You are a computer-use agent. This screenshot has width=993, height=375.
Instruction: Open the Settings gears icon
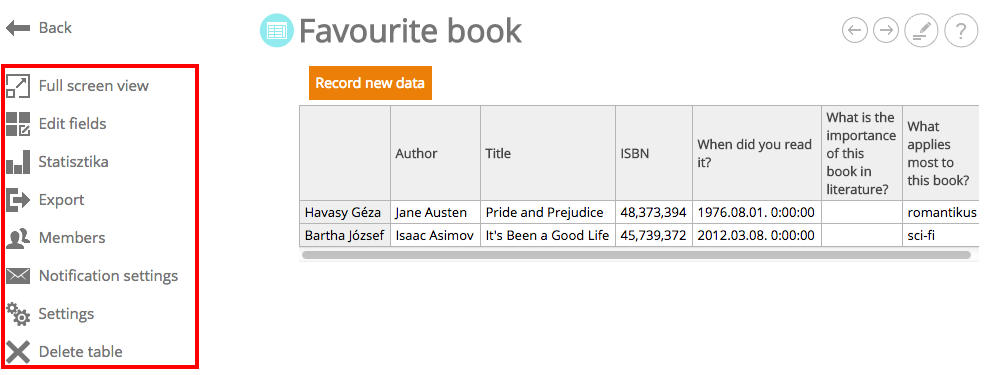pos(18,314)
